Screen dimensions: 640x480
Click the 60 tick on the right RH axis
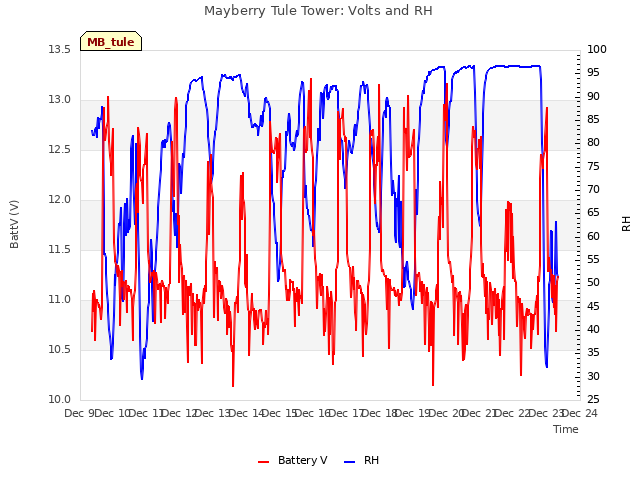click(x=593, y=236)
